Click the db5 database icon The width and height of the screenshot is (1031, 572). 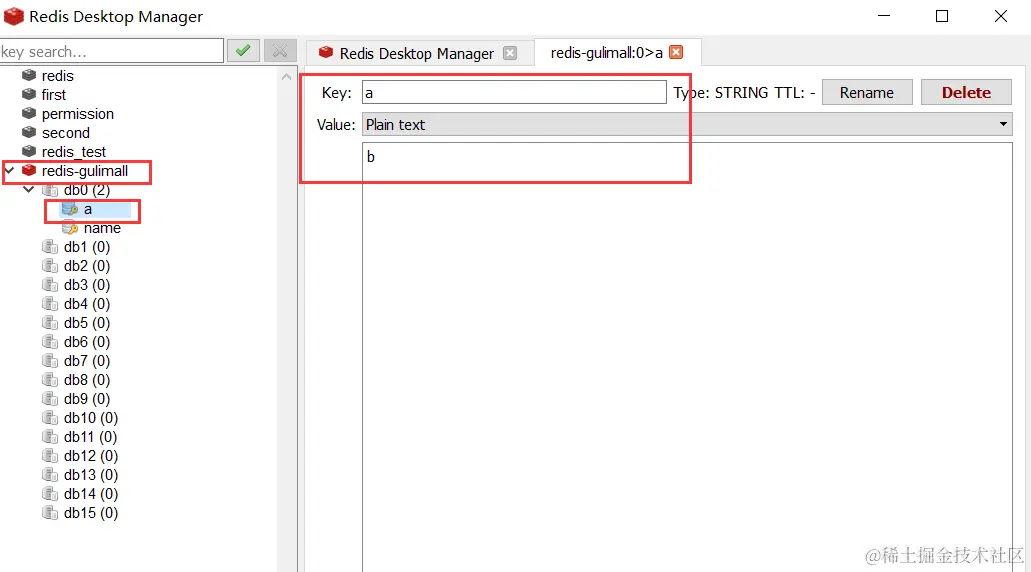coord(50,323)
